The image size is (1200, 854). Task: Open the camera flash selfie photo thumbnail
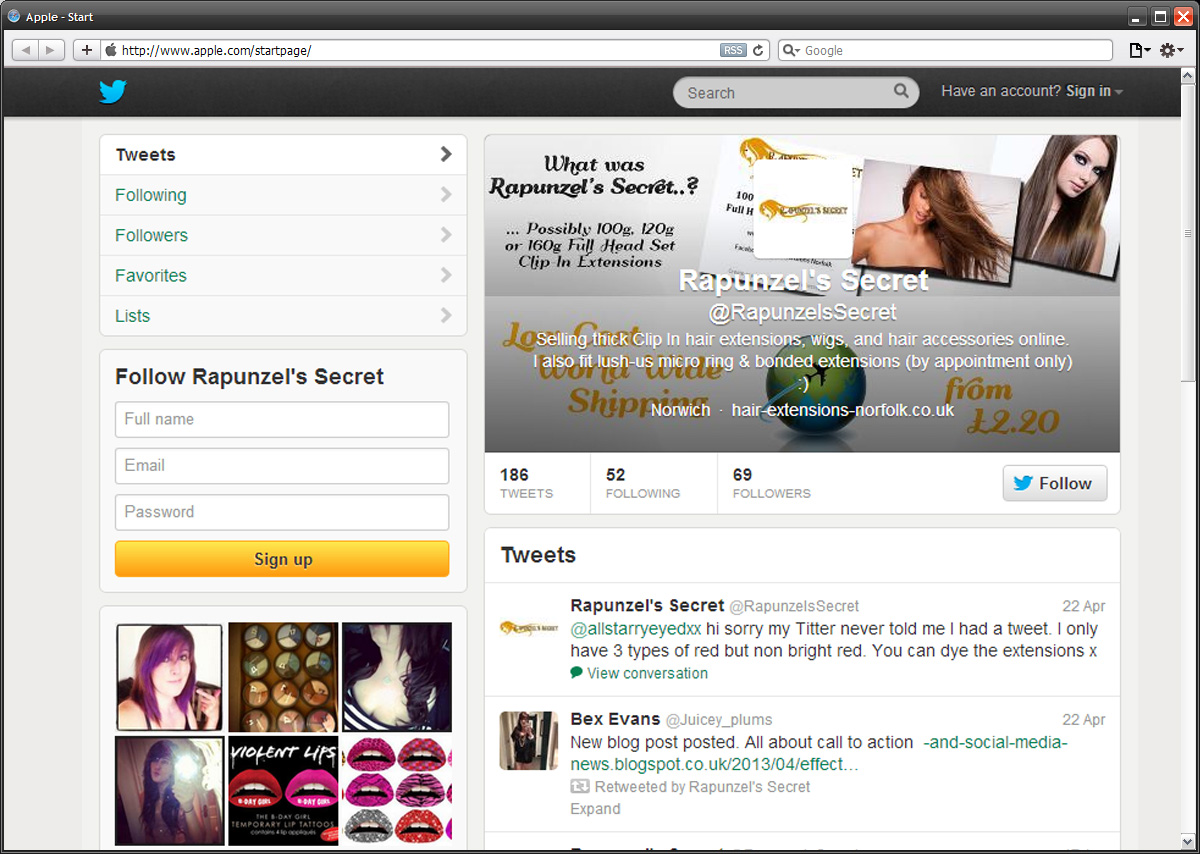click(x=169, y=790)
